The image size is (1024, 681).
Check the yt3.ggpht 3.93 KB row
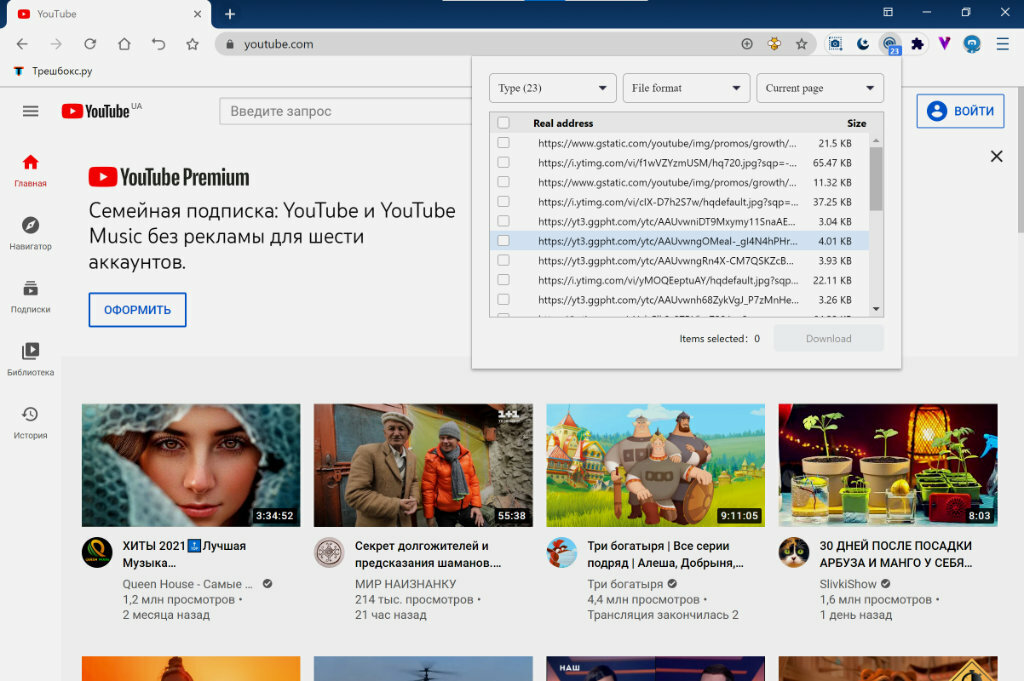504,260
